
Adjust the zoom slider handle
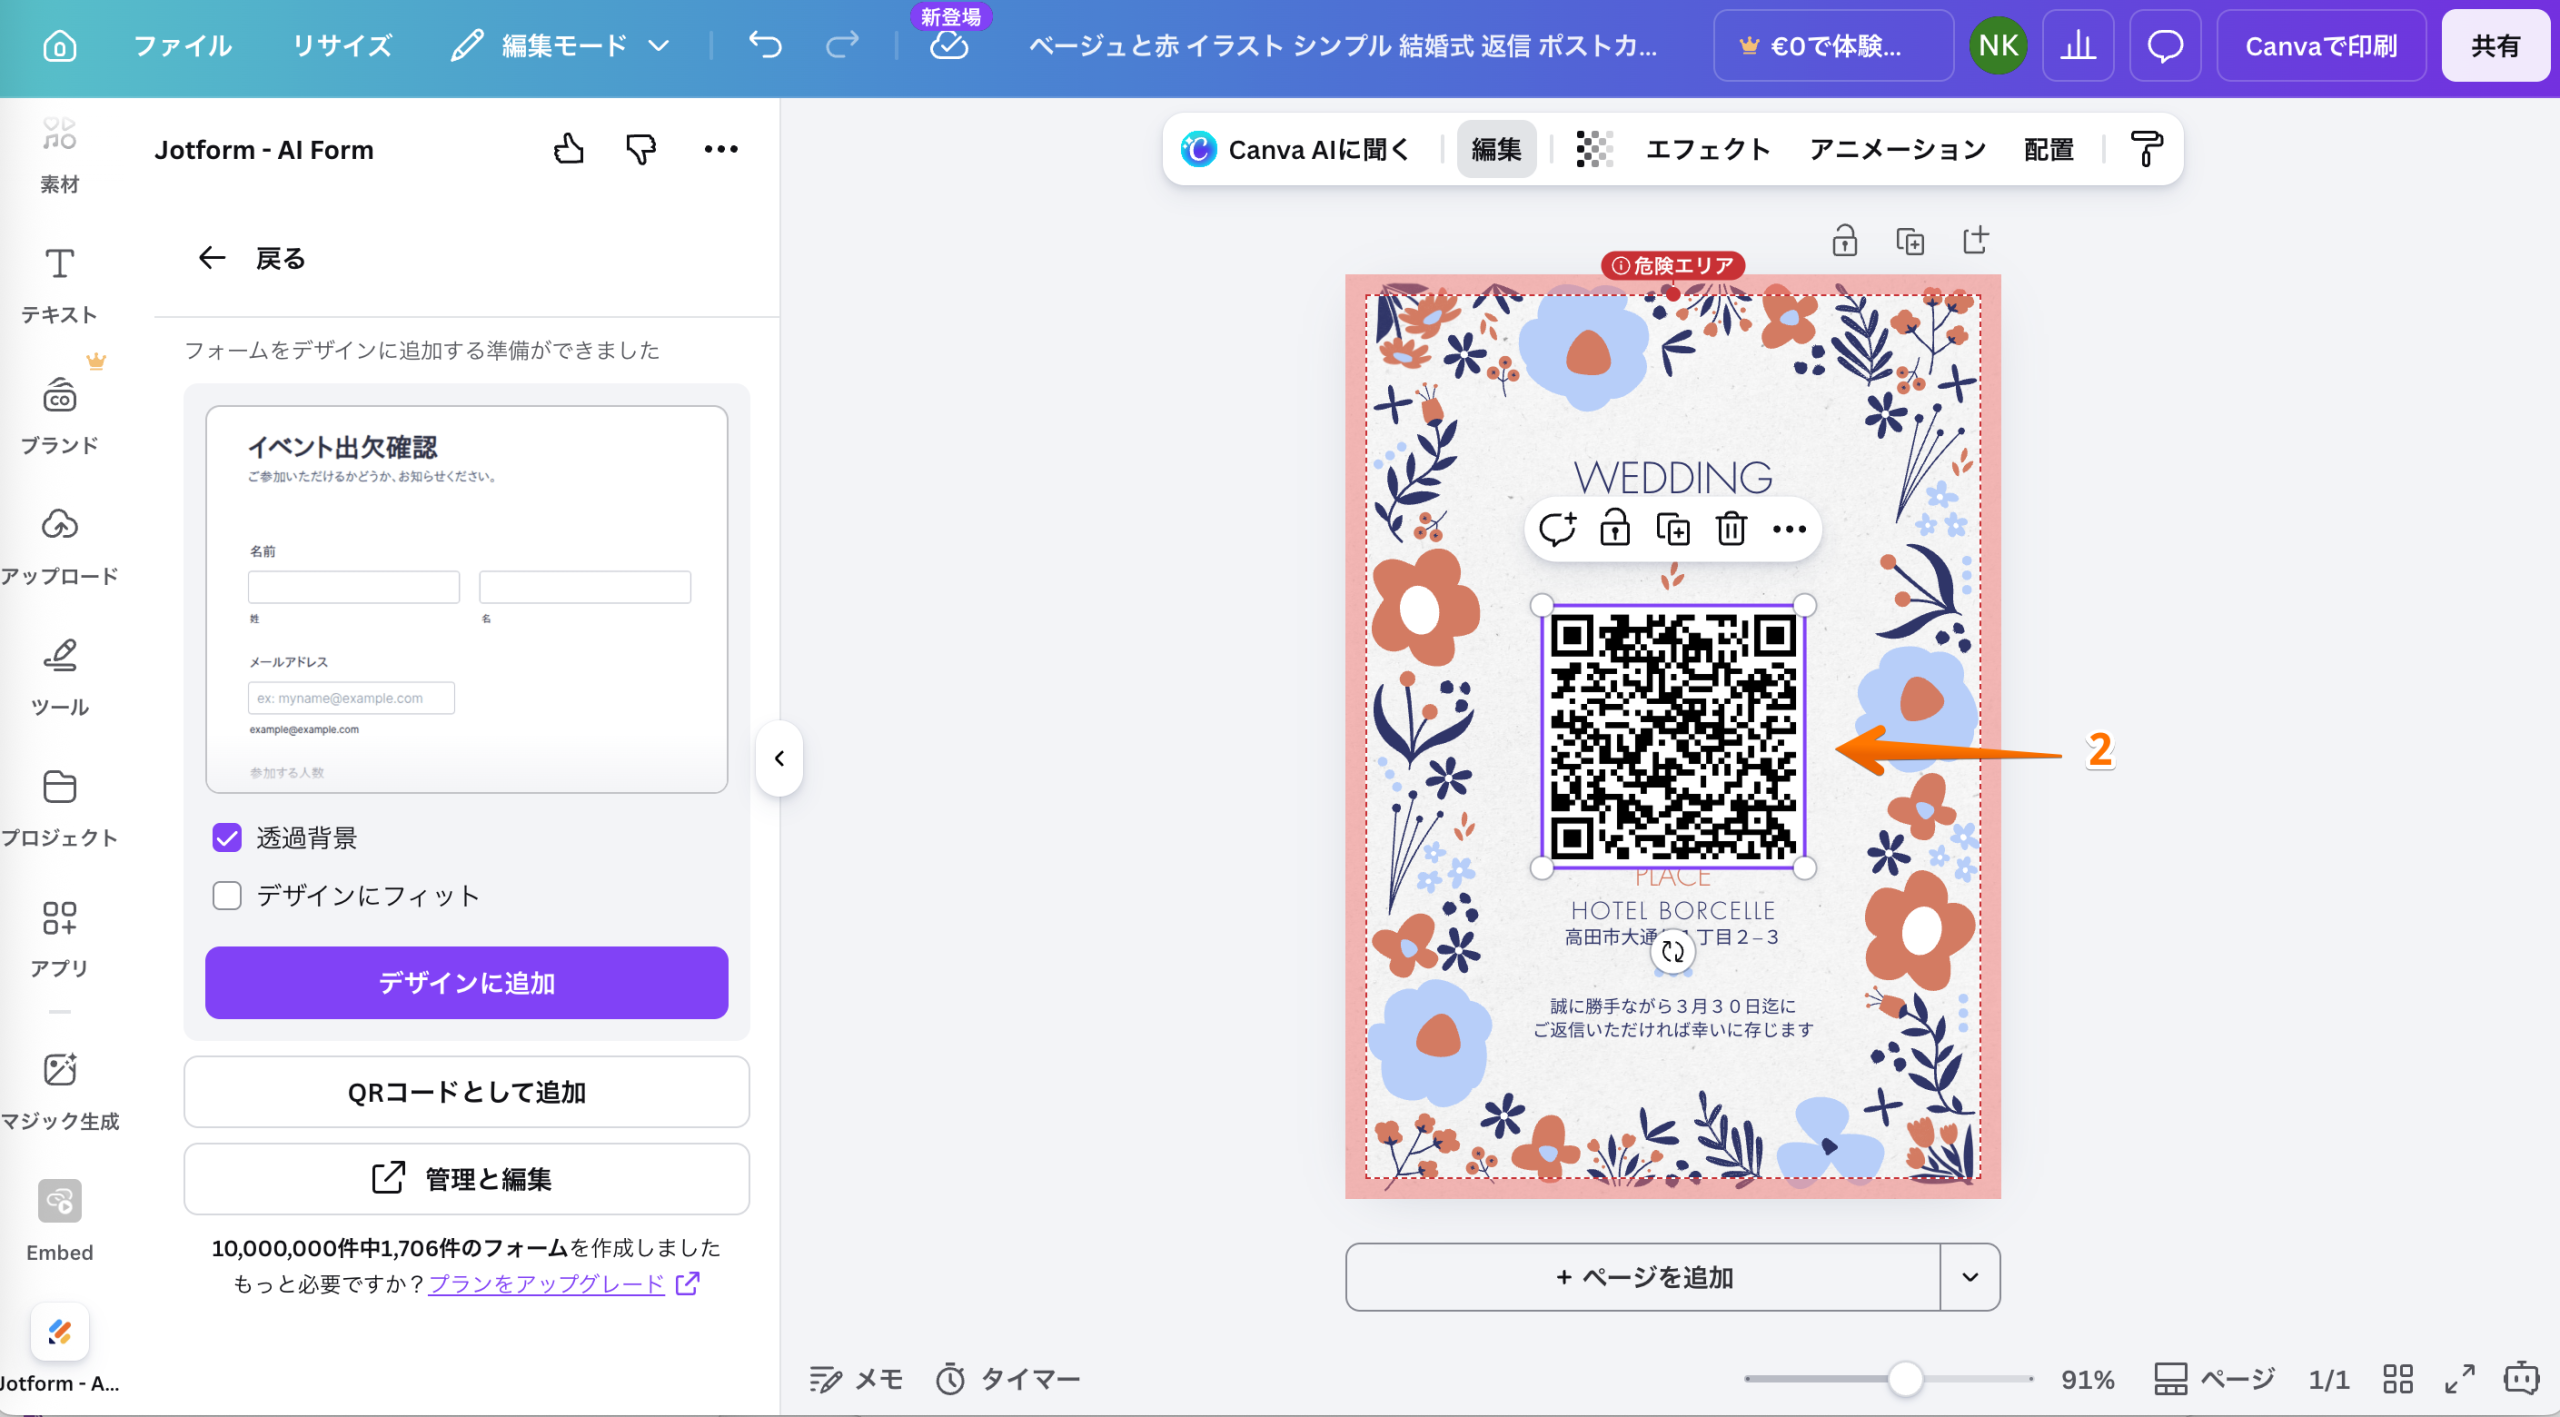pyautogui.click(x=1906, y=1379)
